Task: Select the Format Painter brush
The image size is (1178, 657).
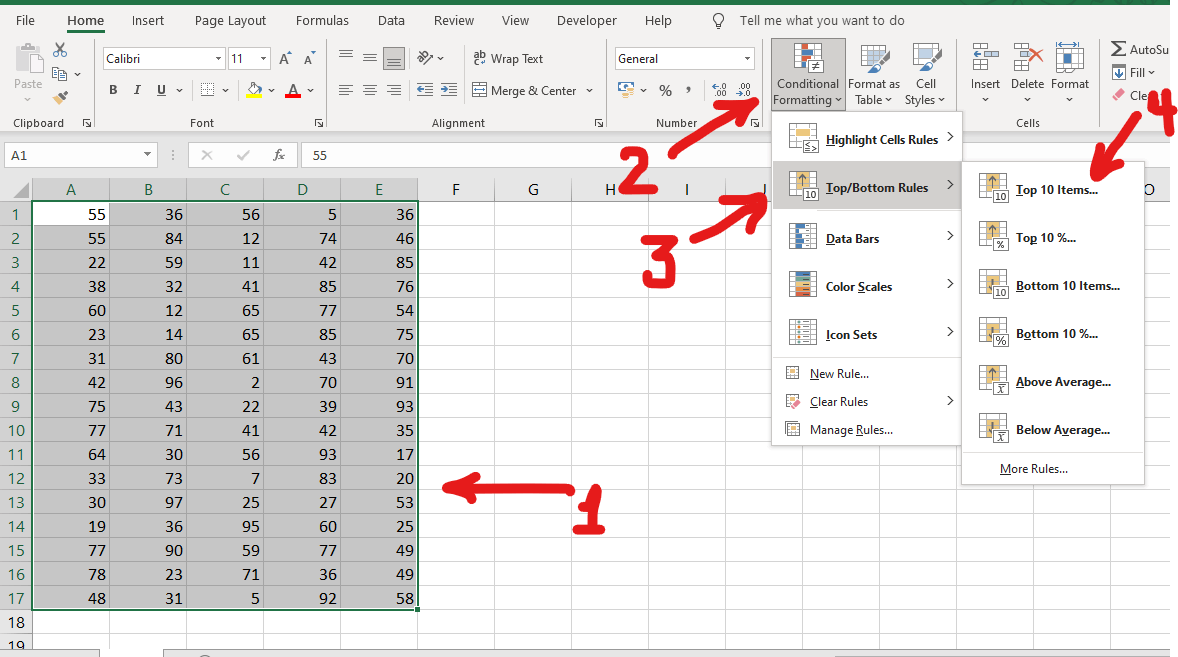Action: (x=60, y=97)
